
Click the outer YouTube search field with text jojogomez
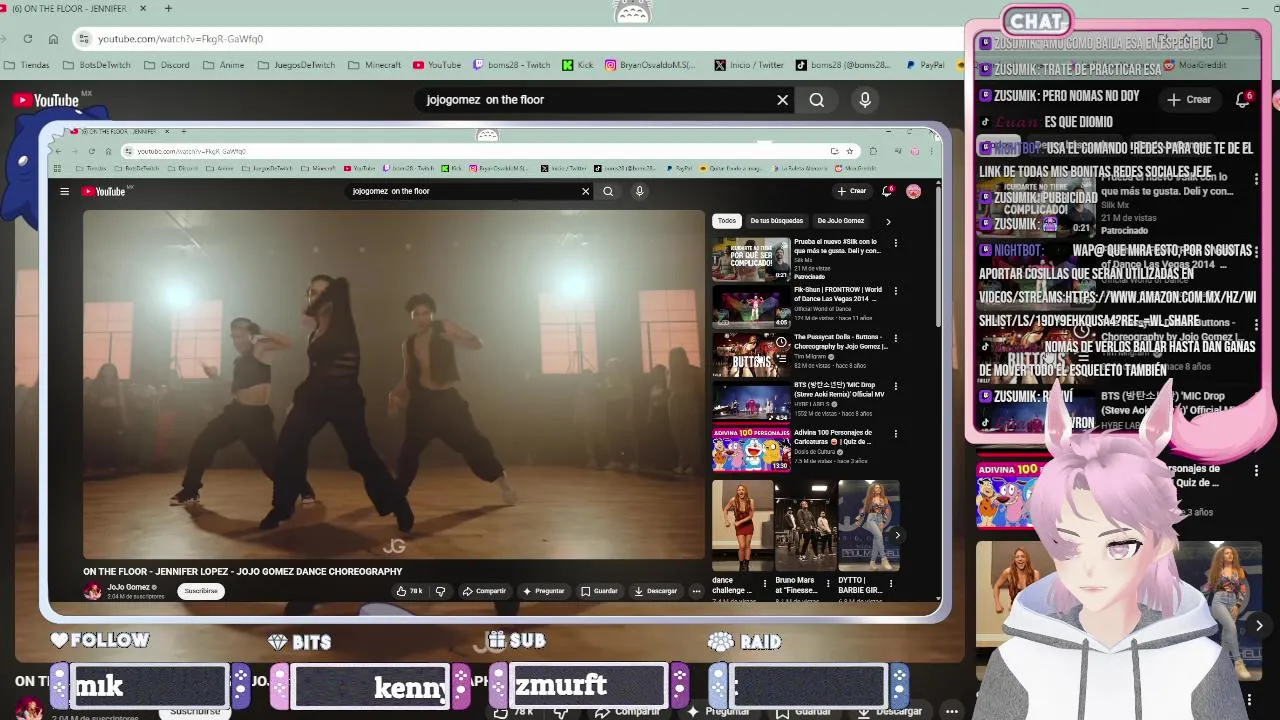(595, 100)
